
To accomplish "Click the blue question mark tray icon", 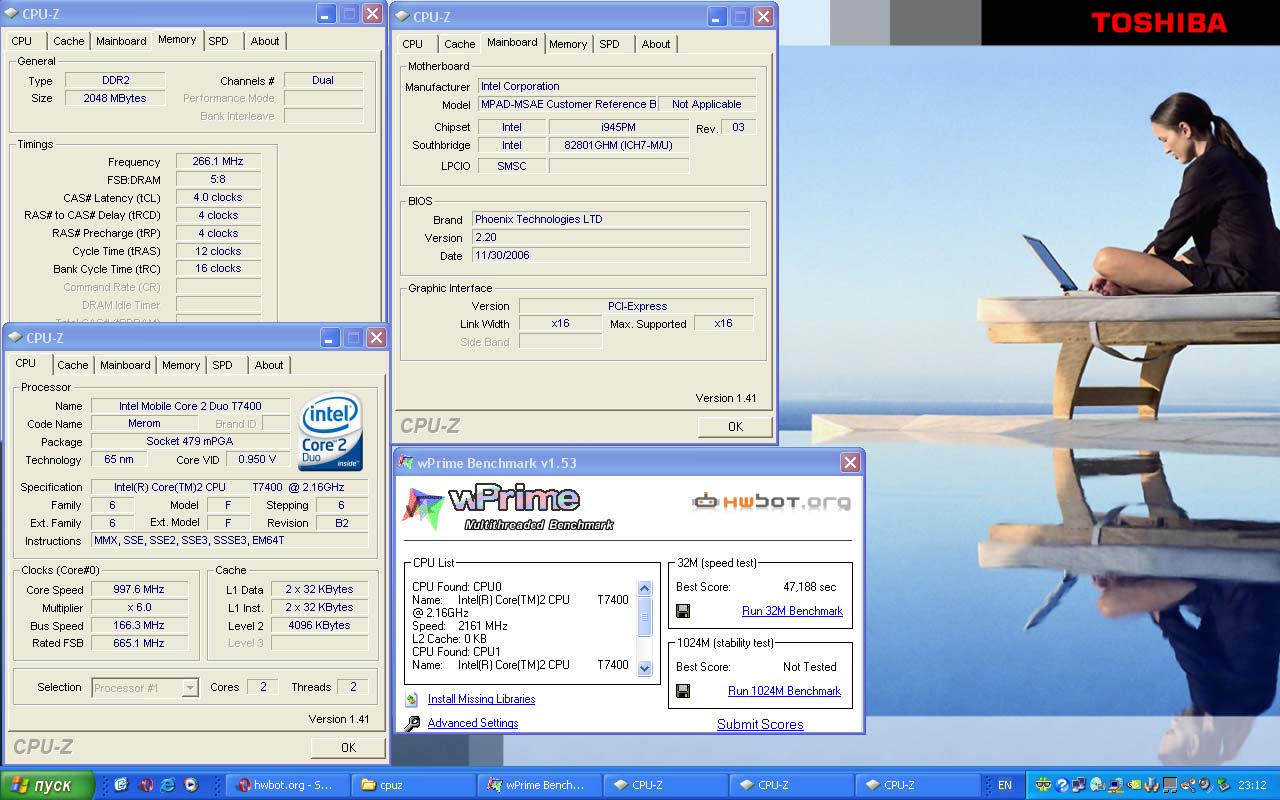I will [x=1062, y=785].
